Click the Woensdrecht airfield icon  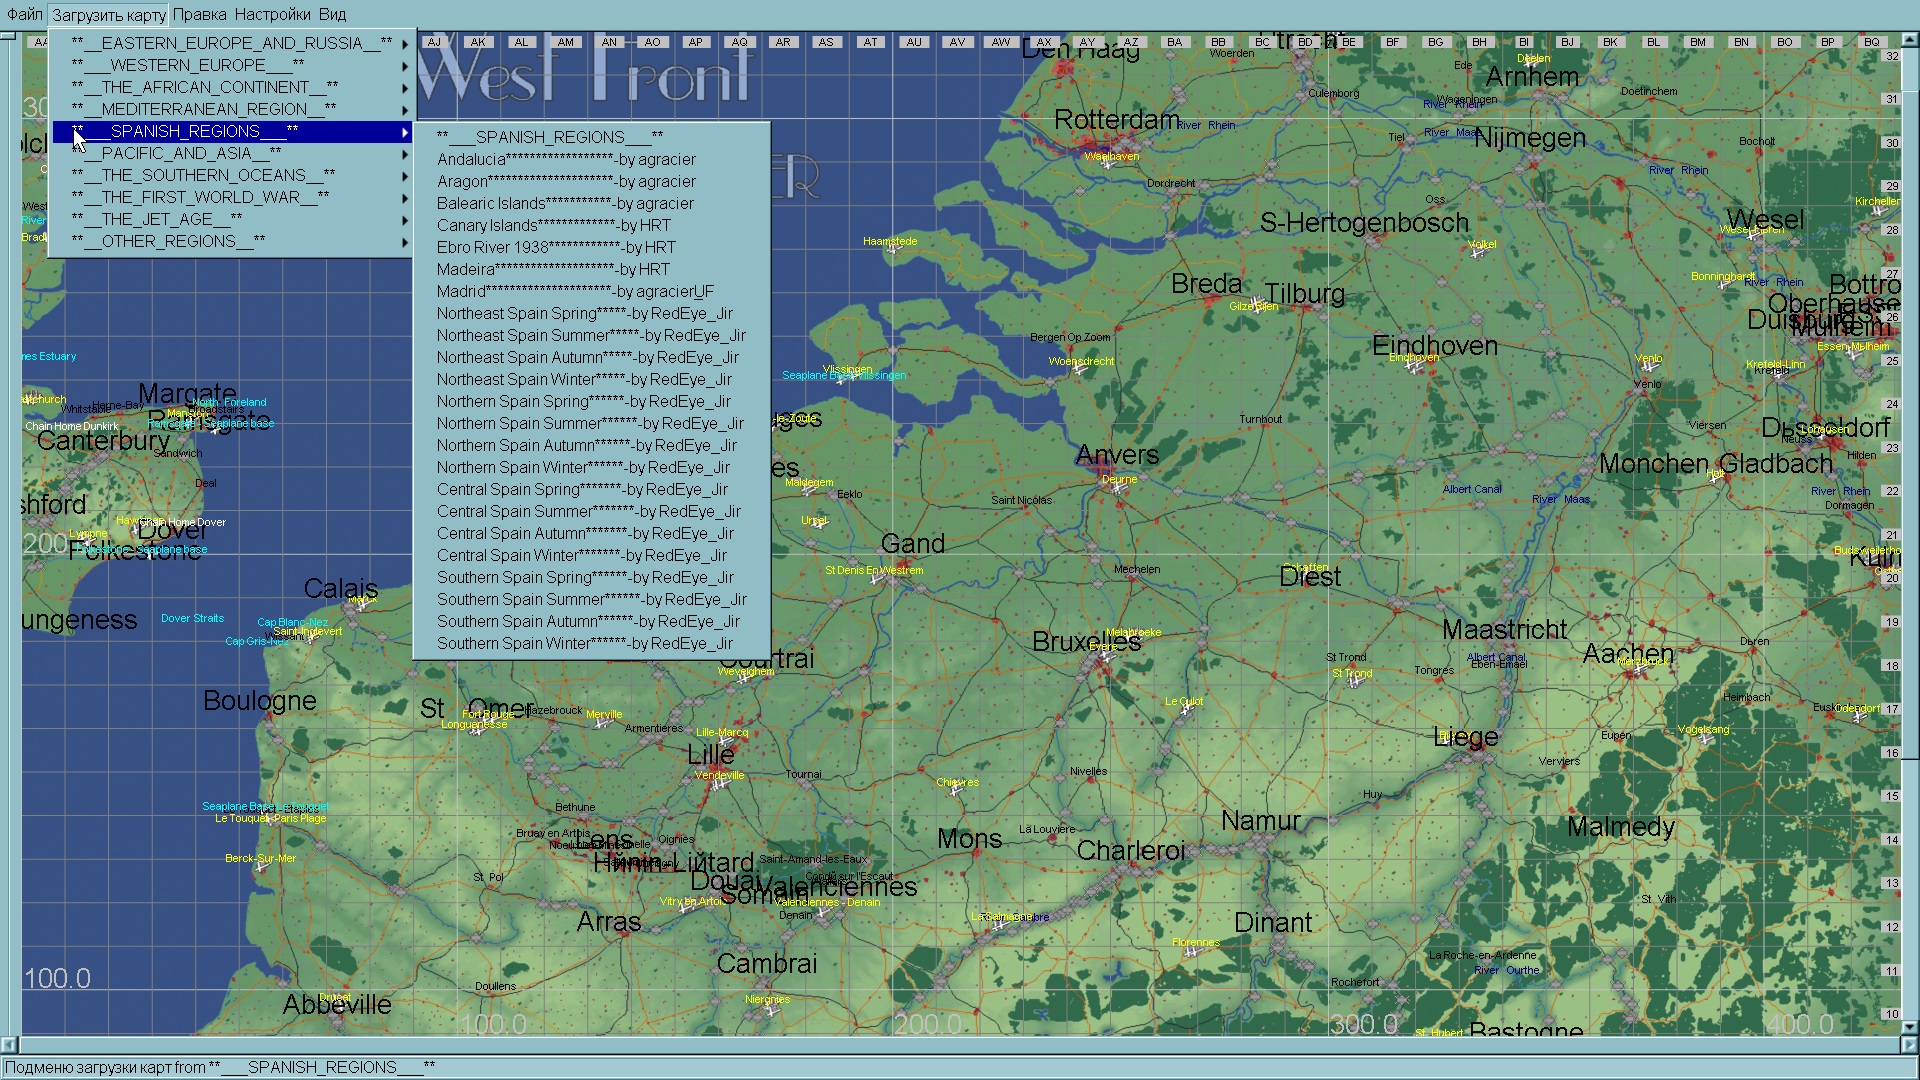(1078, 371)
